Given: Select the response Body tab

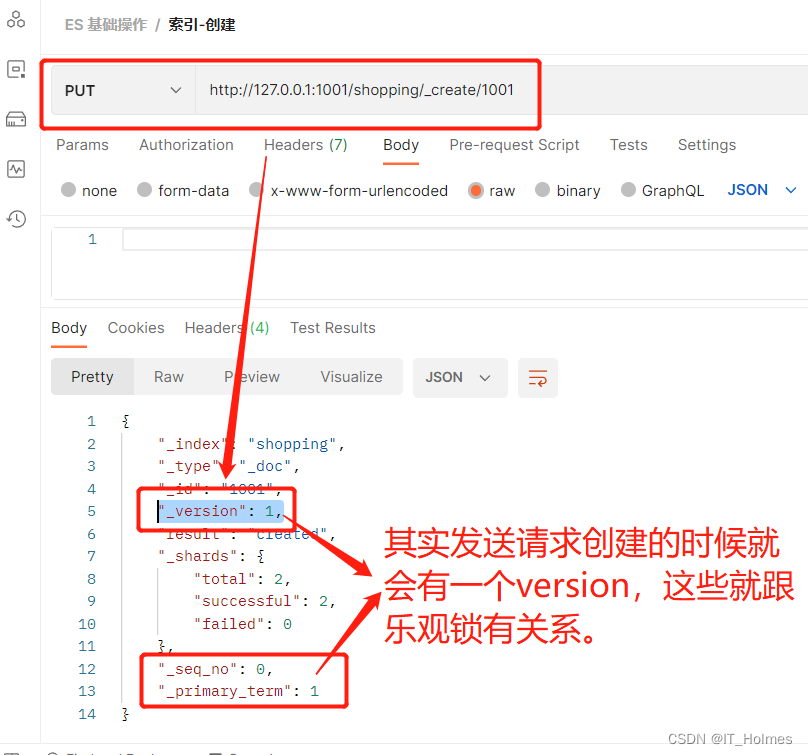Looking at the screenshot, I should click(69, 328).
